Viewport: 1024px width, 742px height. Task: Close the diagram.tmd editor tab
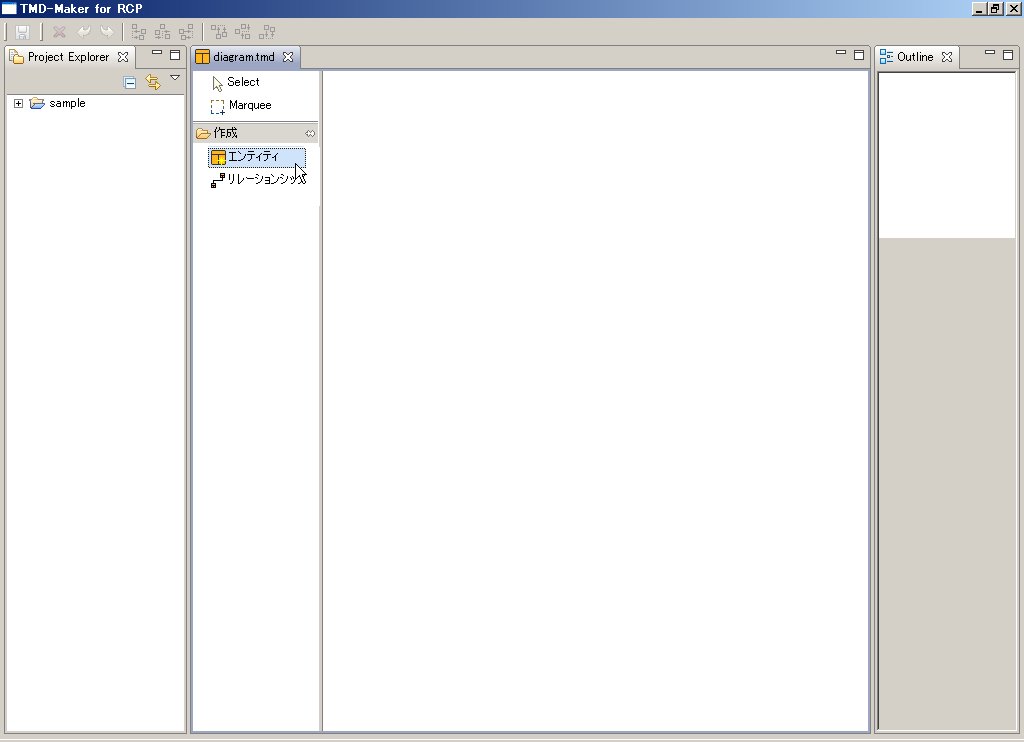pyautogui.click(x=288, y=57)
